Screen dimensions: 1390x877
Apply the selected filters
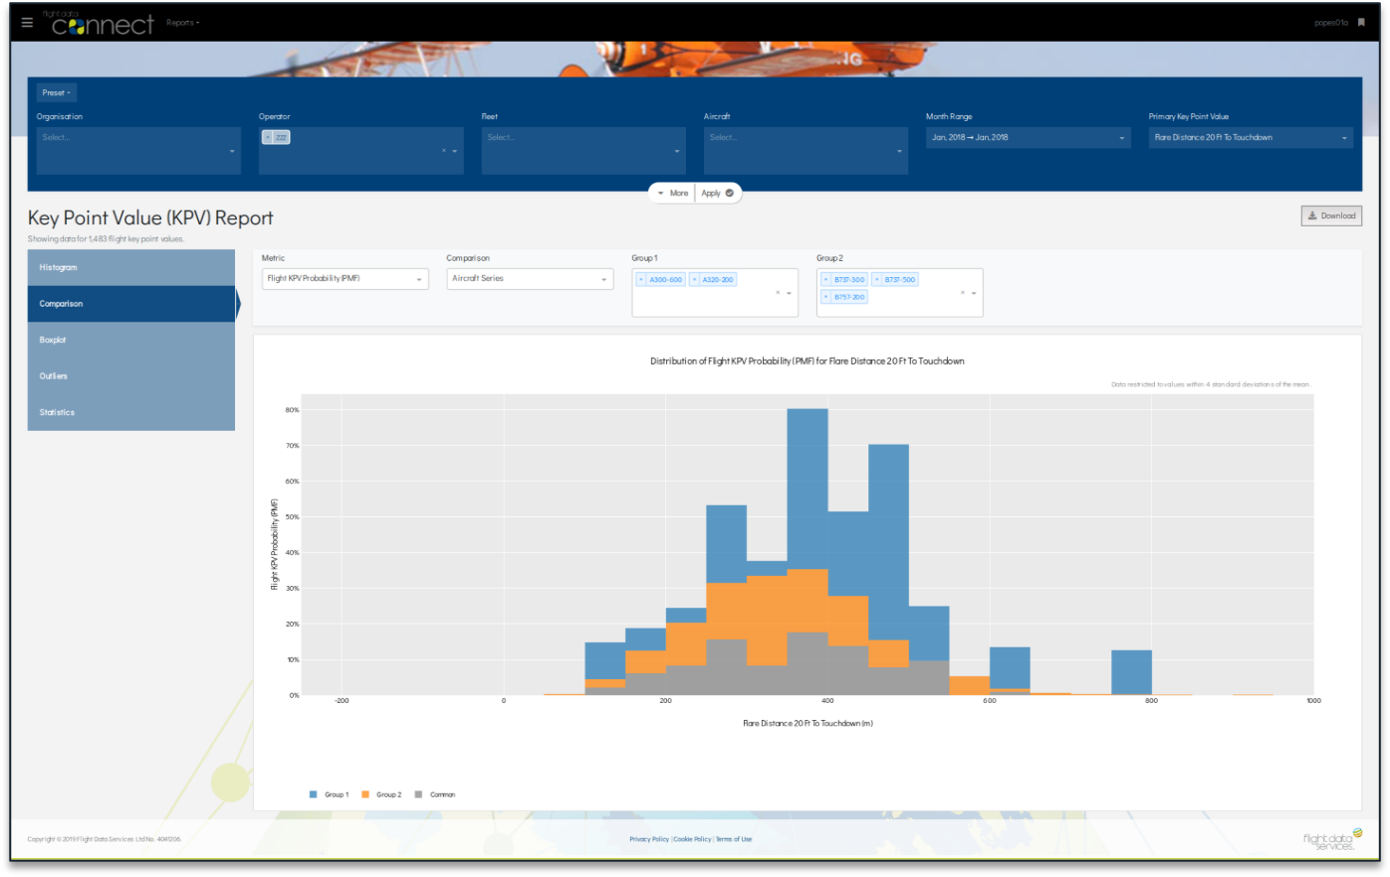pyautogui.click(x=717, y=193)
